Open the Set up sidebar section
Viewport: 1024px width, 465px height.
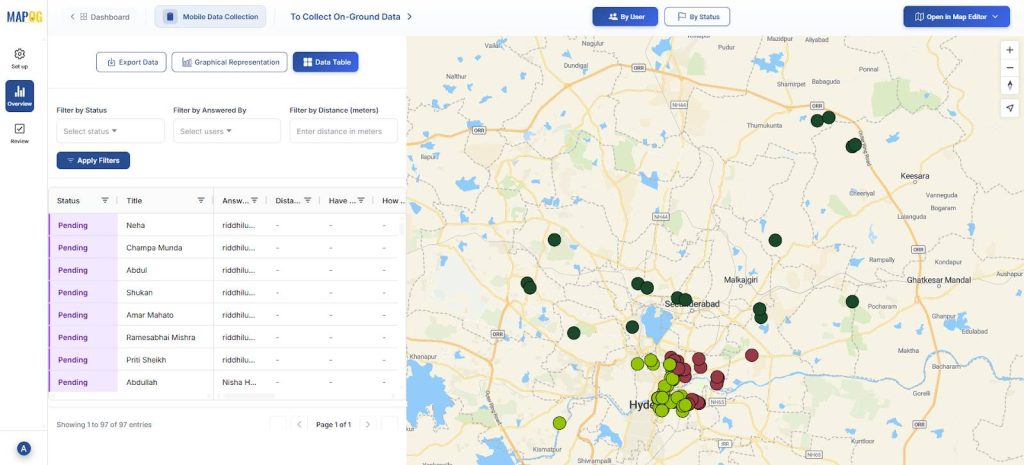[x=19, y=58]
